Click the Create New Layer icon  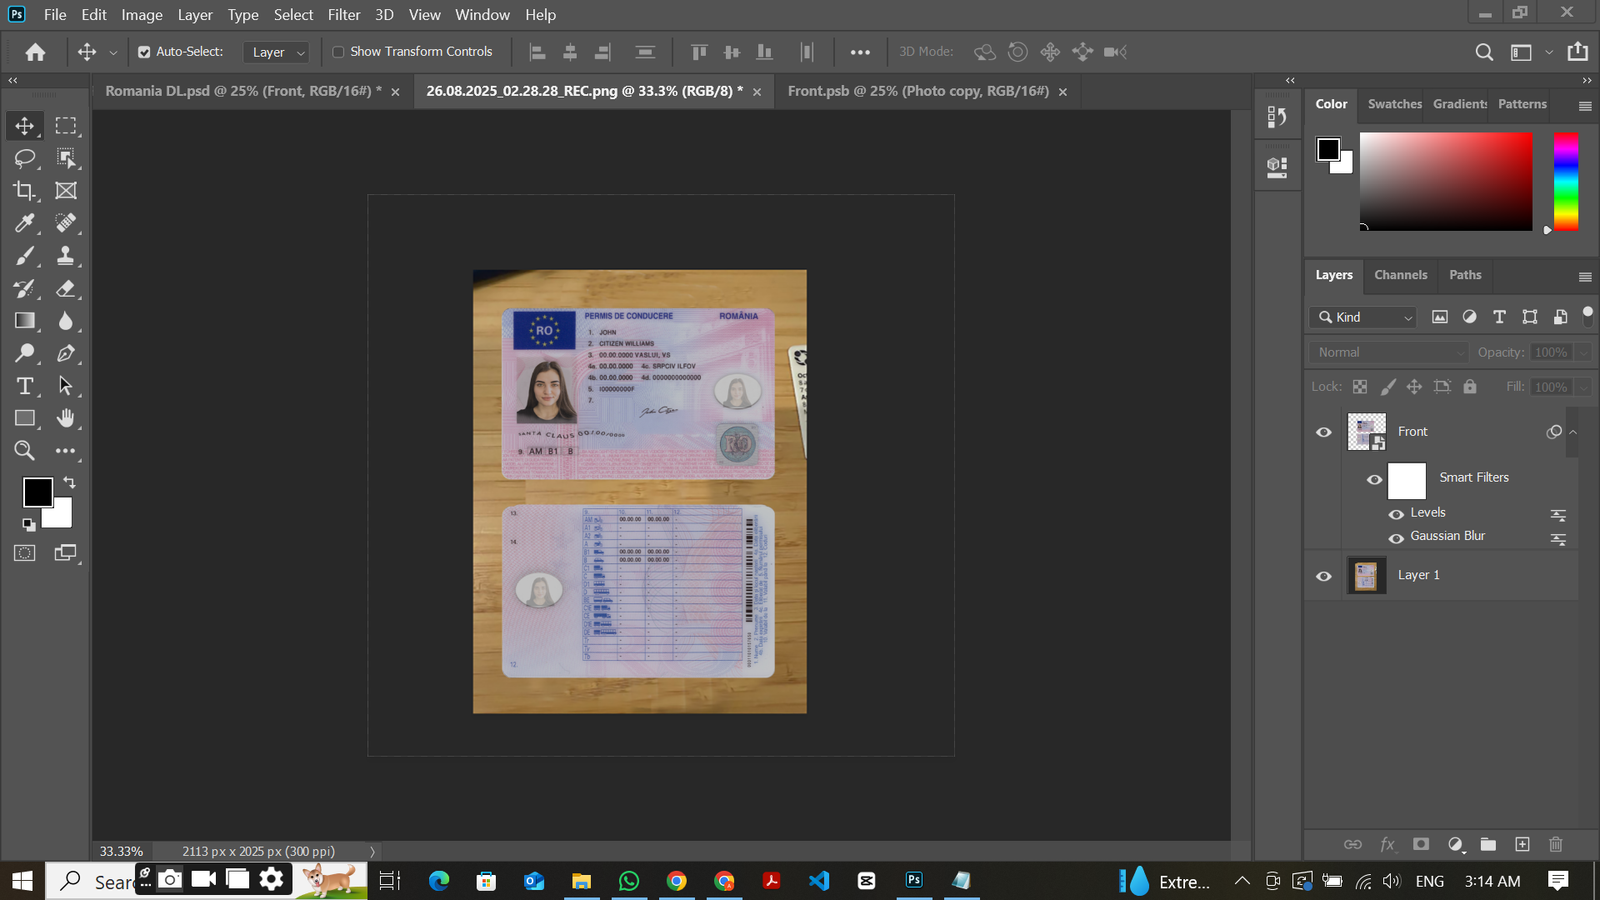point(1522,844)
